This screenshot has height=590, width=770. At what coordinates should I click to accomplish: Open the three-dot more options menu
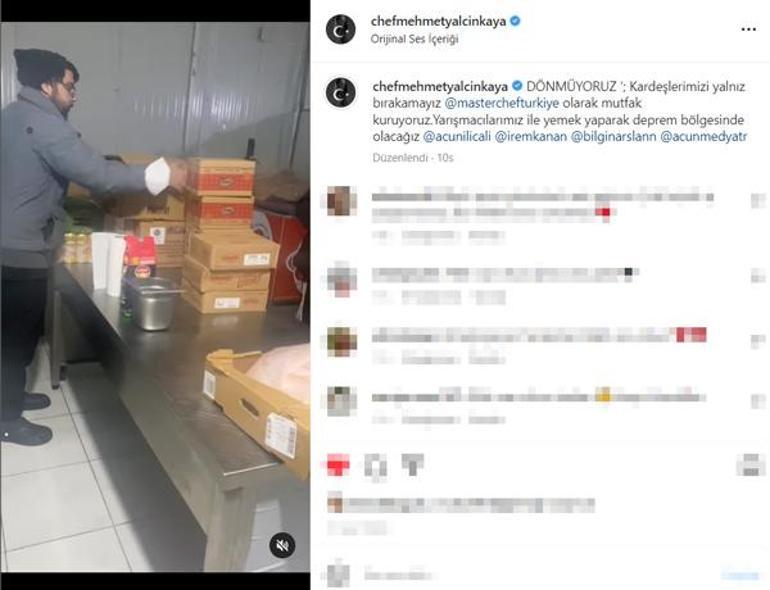(x=748, y=29)
